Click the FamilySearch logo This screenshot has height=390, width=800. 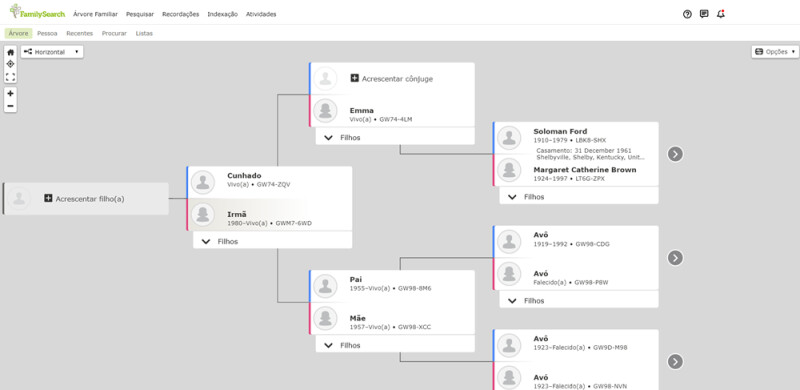point(37,12)
